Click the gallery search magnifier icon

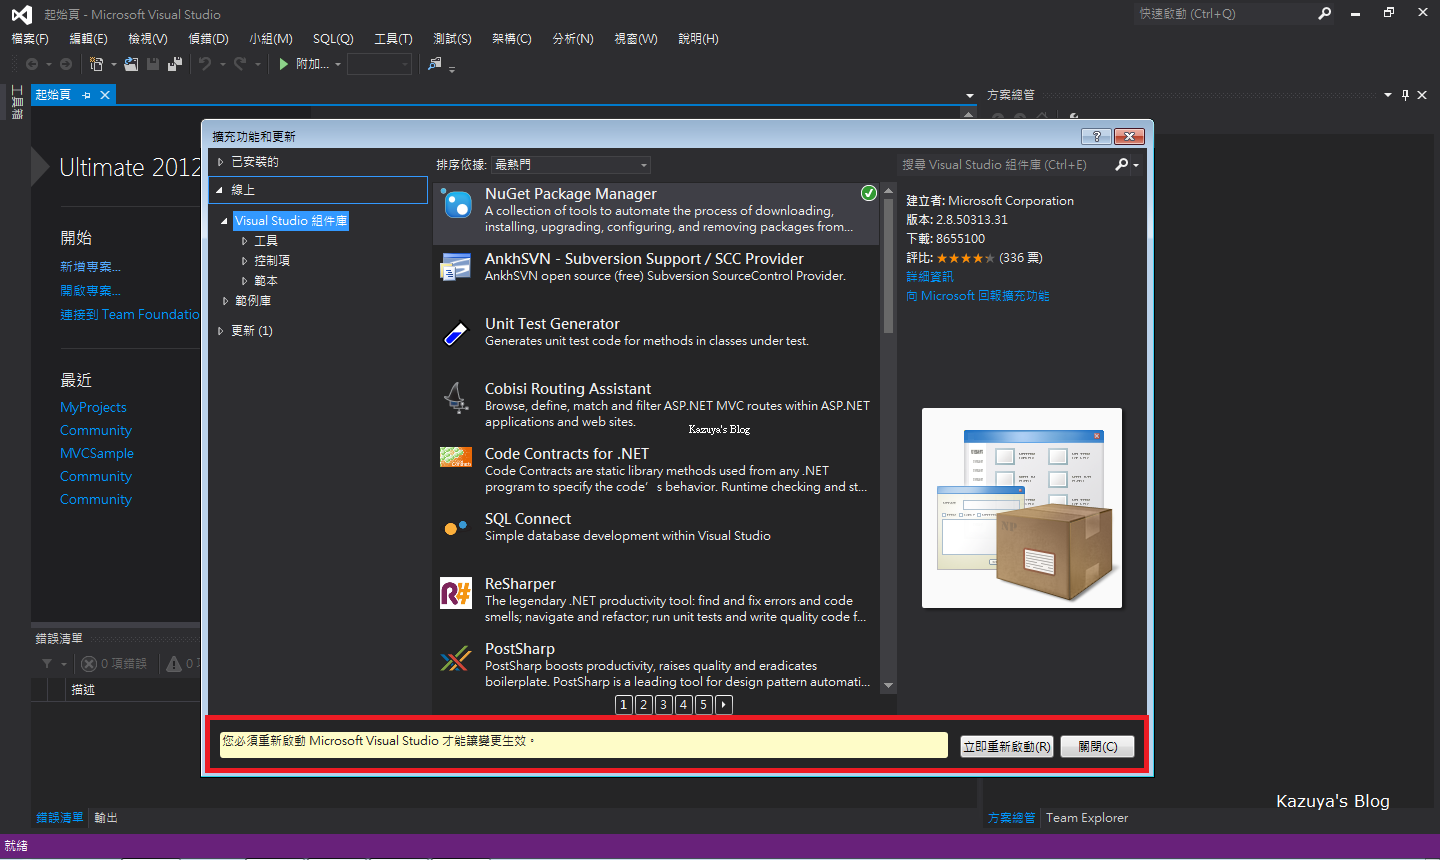coord(1122,165)
